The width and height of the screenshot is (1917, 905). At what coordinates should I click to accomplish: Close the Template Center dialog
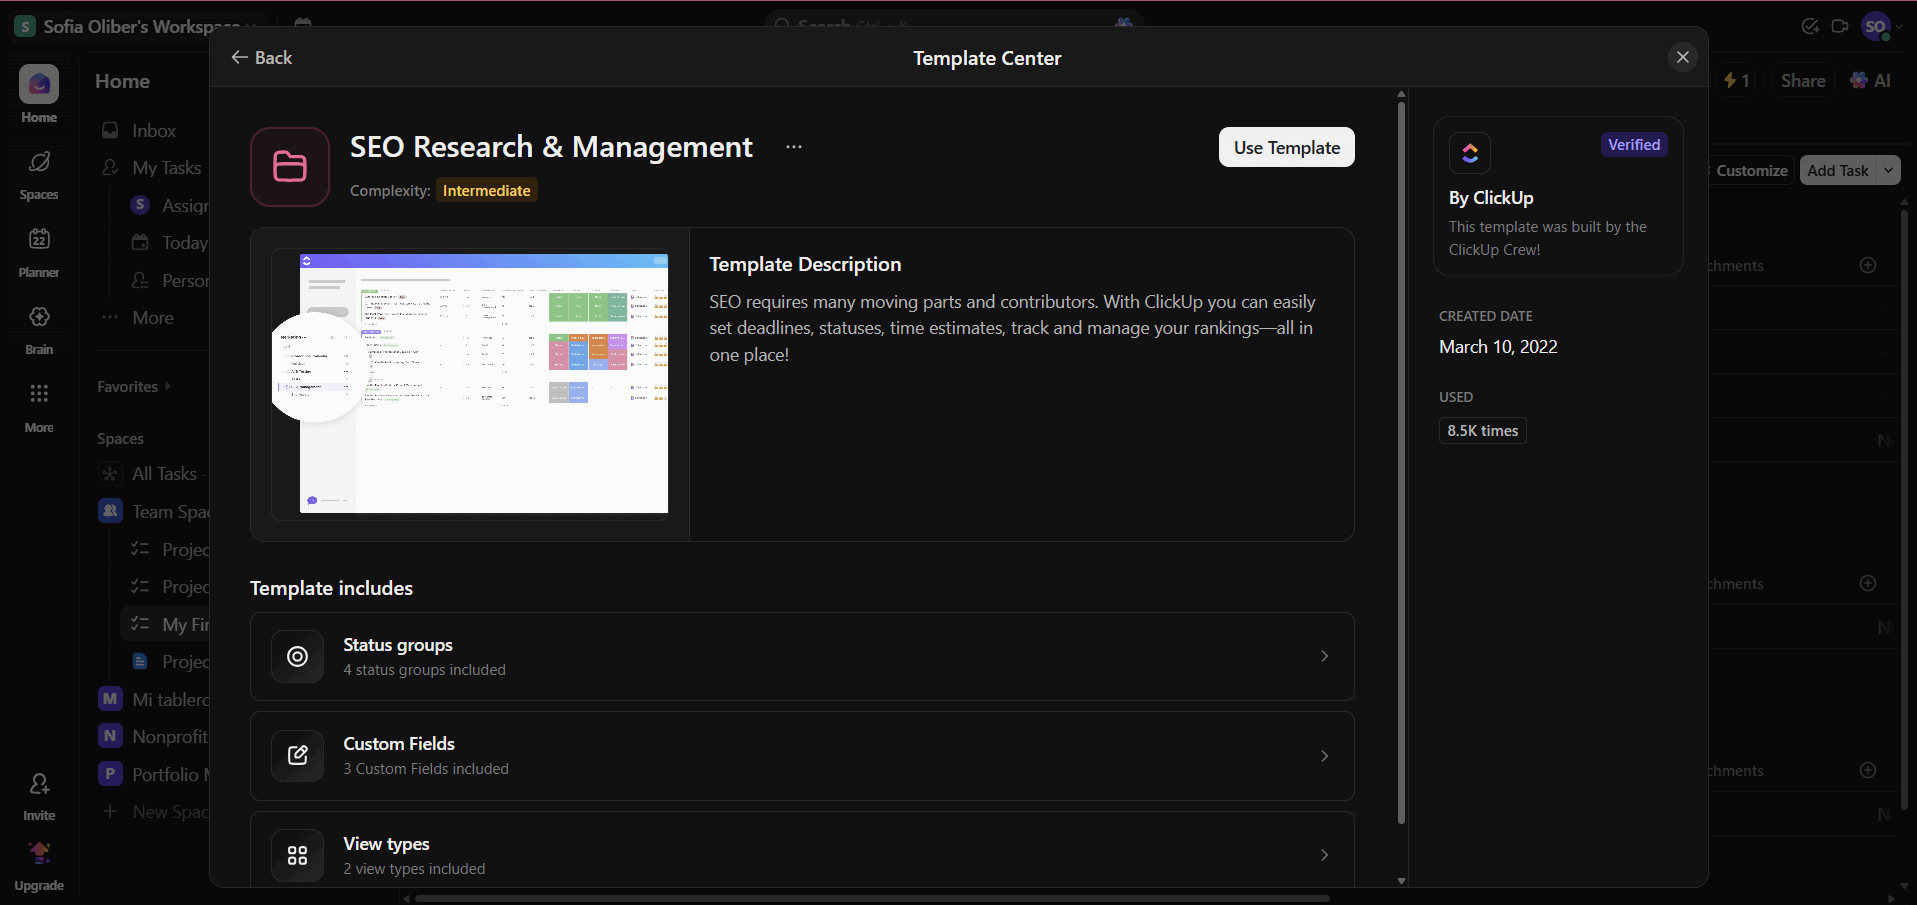pos(1682,57)
